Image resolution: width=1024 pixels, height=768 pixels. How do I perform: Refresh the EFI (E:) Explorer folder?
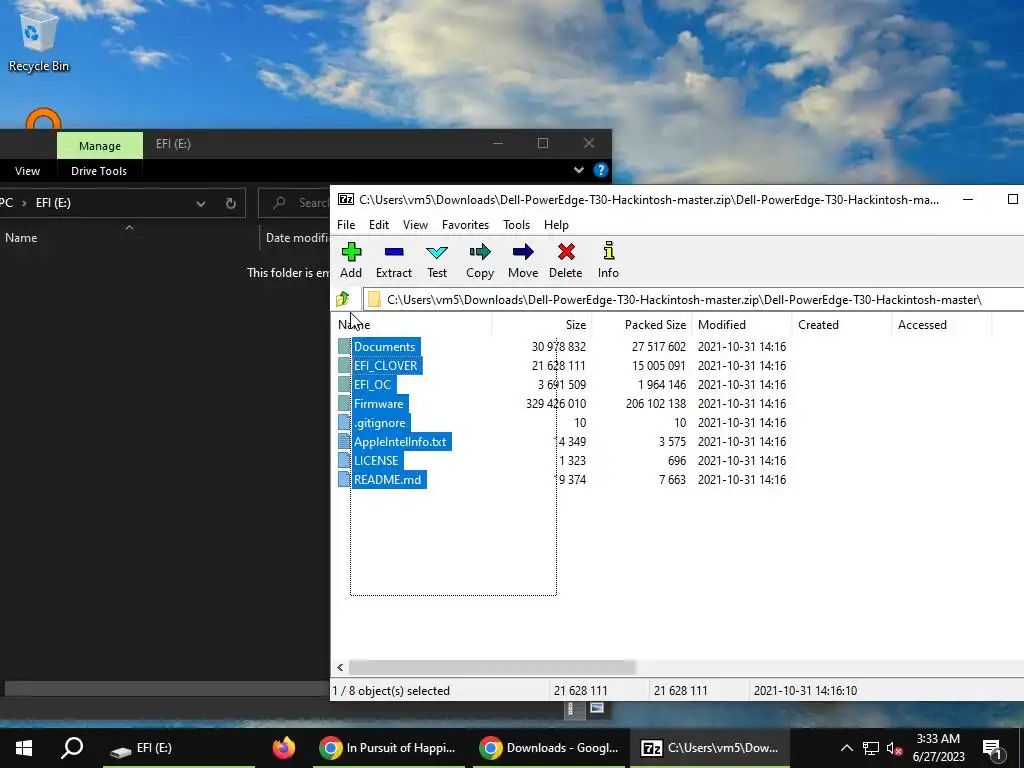pyautogui.click(x=231, y=203)
